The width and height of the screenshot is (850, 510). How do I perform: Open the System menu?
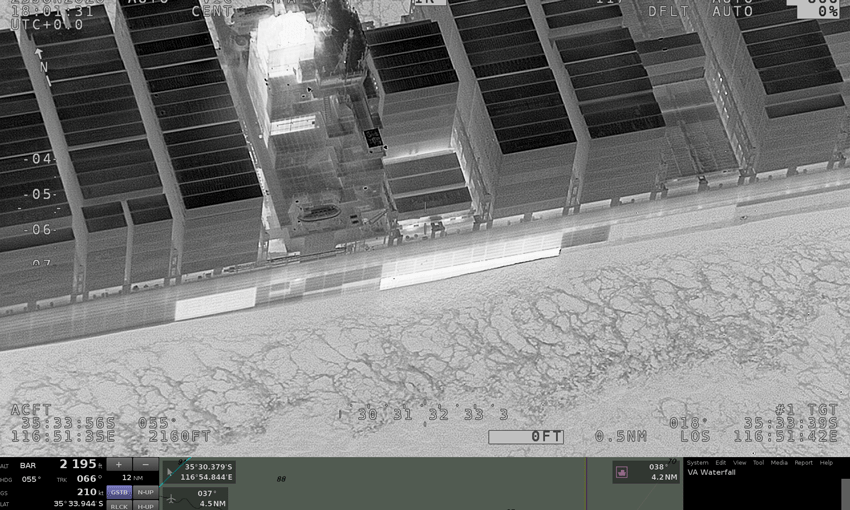click(697, 463)
